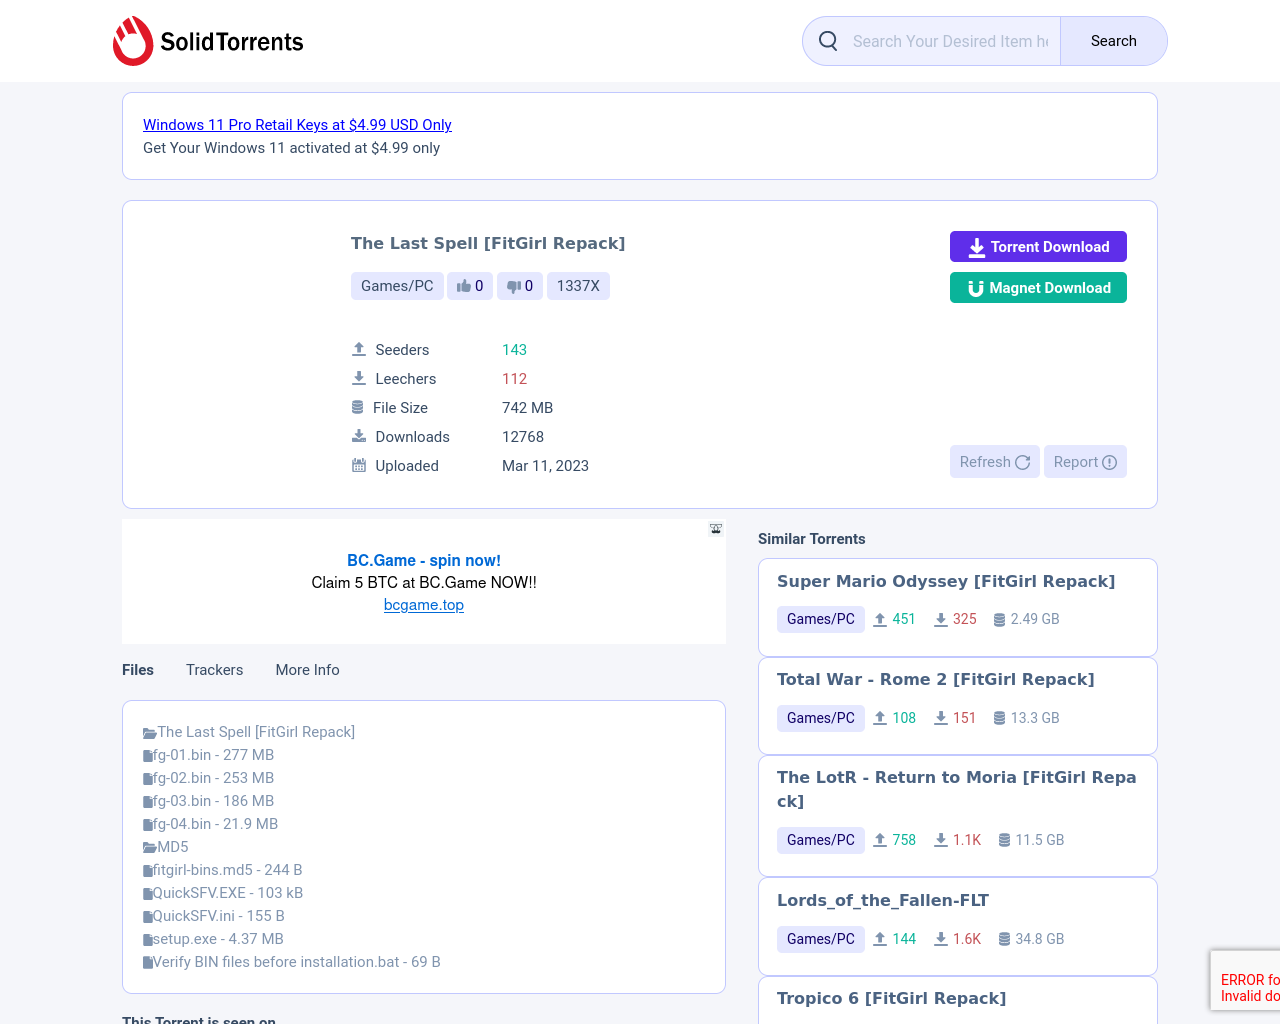The height and width of the screenshot is (1024, 1280).
Task: Open the bcgame.top link
Action: (x=424, y=605)
